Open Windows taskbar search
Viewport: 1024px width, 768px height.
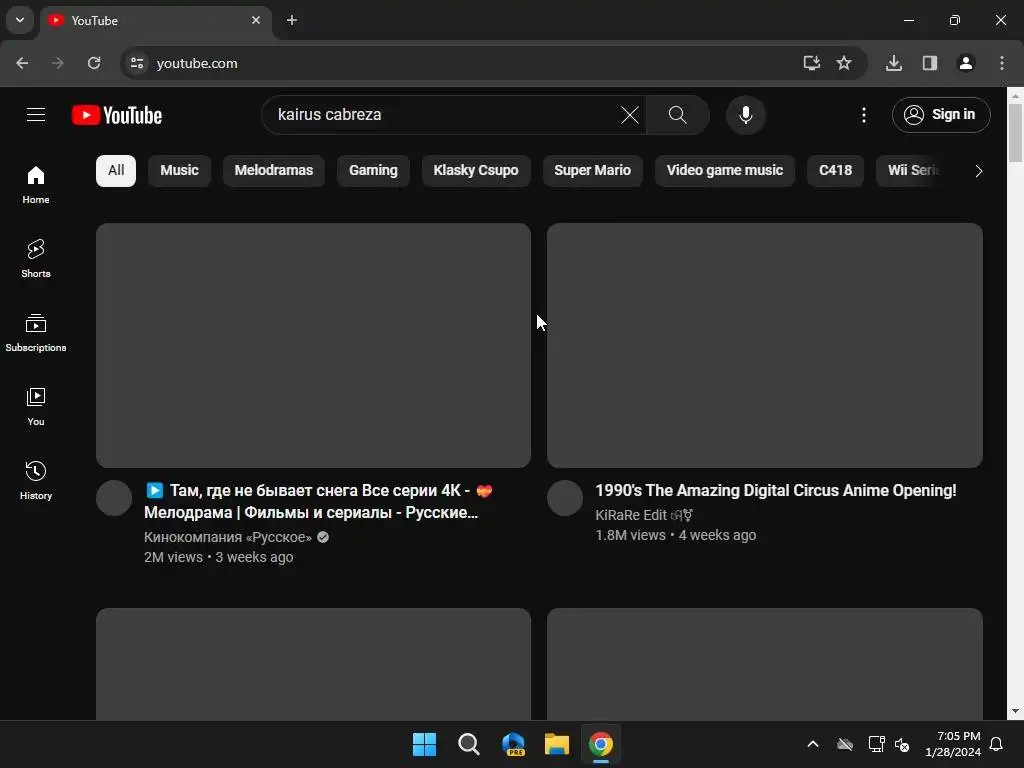click(x=468, y=744)
